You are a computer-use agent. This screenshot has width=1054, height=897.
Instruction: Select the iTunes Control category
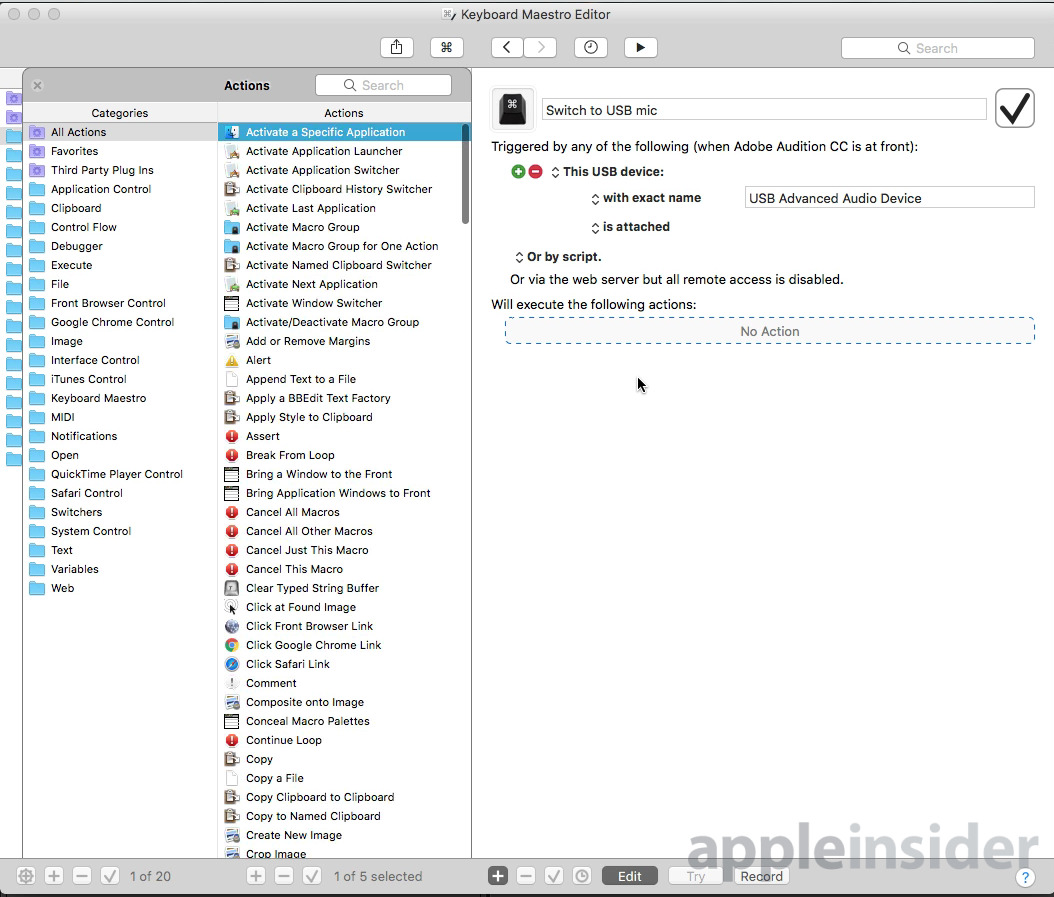point(120,379)
